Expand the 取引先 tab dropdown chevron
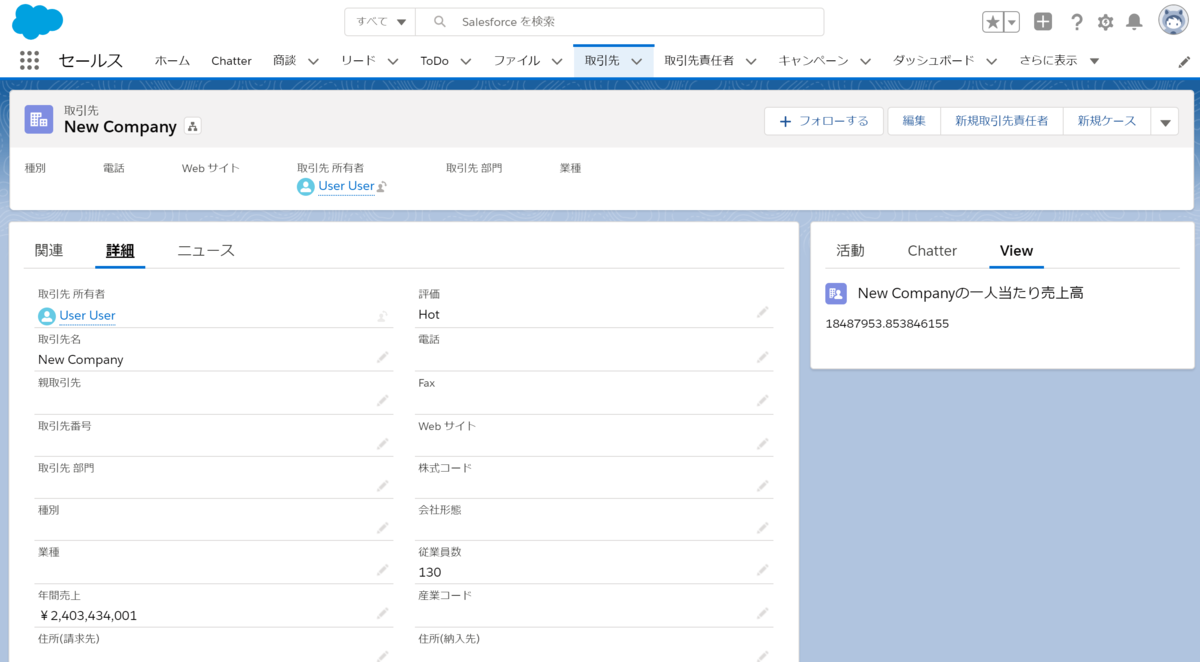The height and width of the screenshot is (662, 1200). [636, 61]
